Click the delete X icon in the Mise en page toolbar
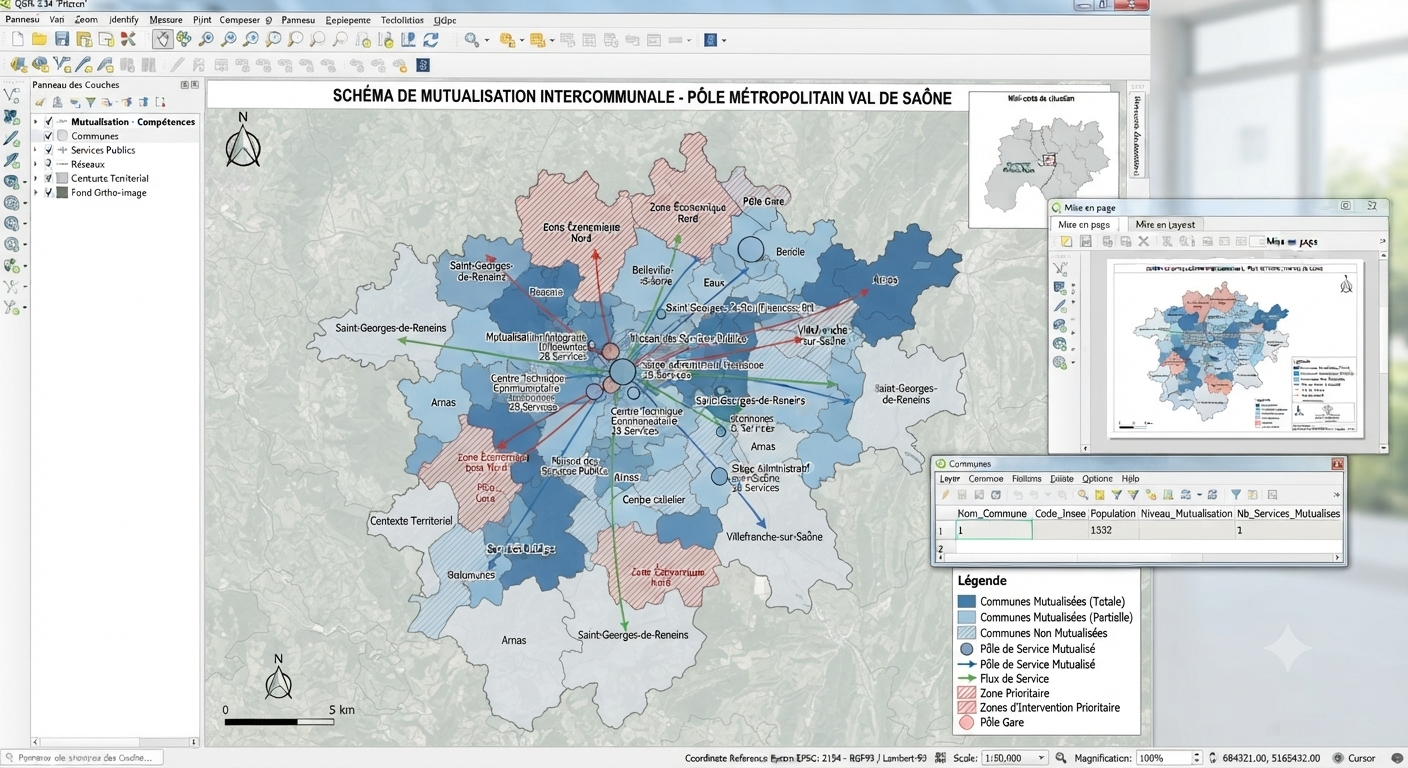 [x=1144, y=241]
